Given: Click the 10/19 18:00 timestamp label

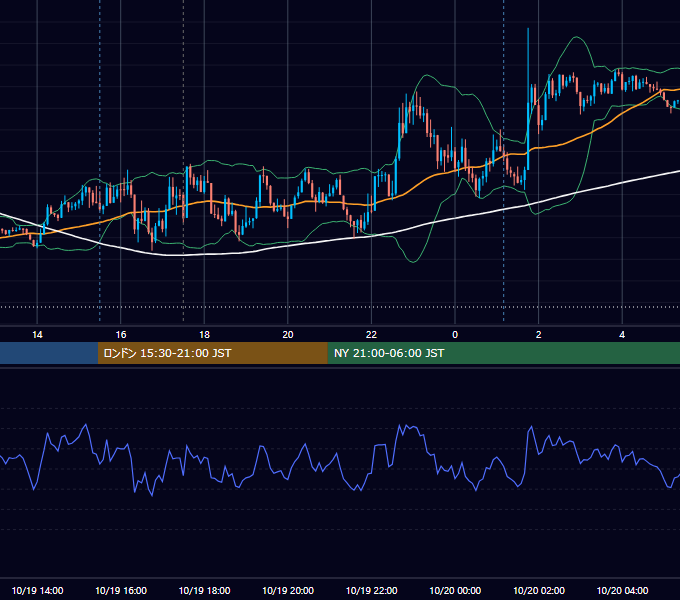Looking at the screenshot, I should [204, 590].
